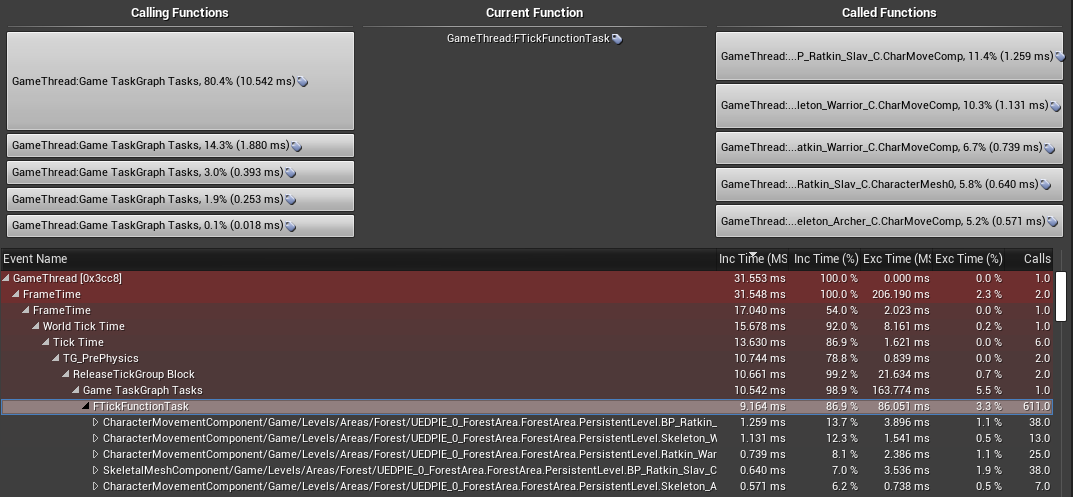
Task: Click icon on Skeleton_Warrior CharMoveComp 10.3% button
Action: pyautogui.click(x=1055, y=106)
